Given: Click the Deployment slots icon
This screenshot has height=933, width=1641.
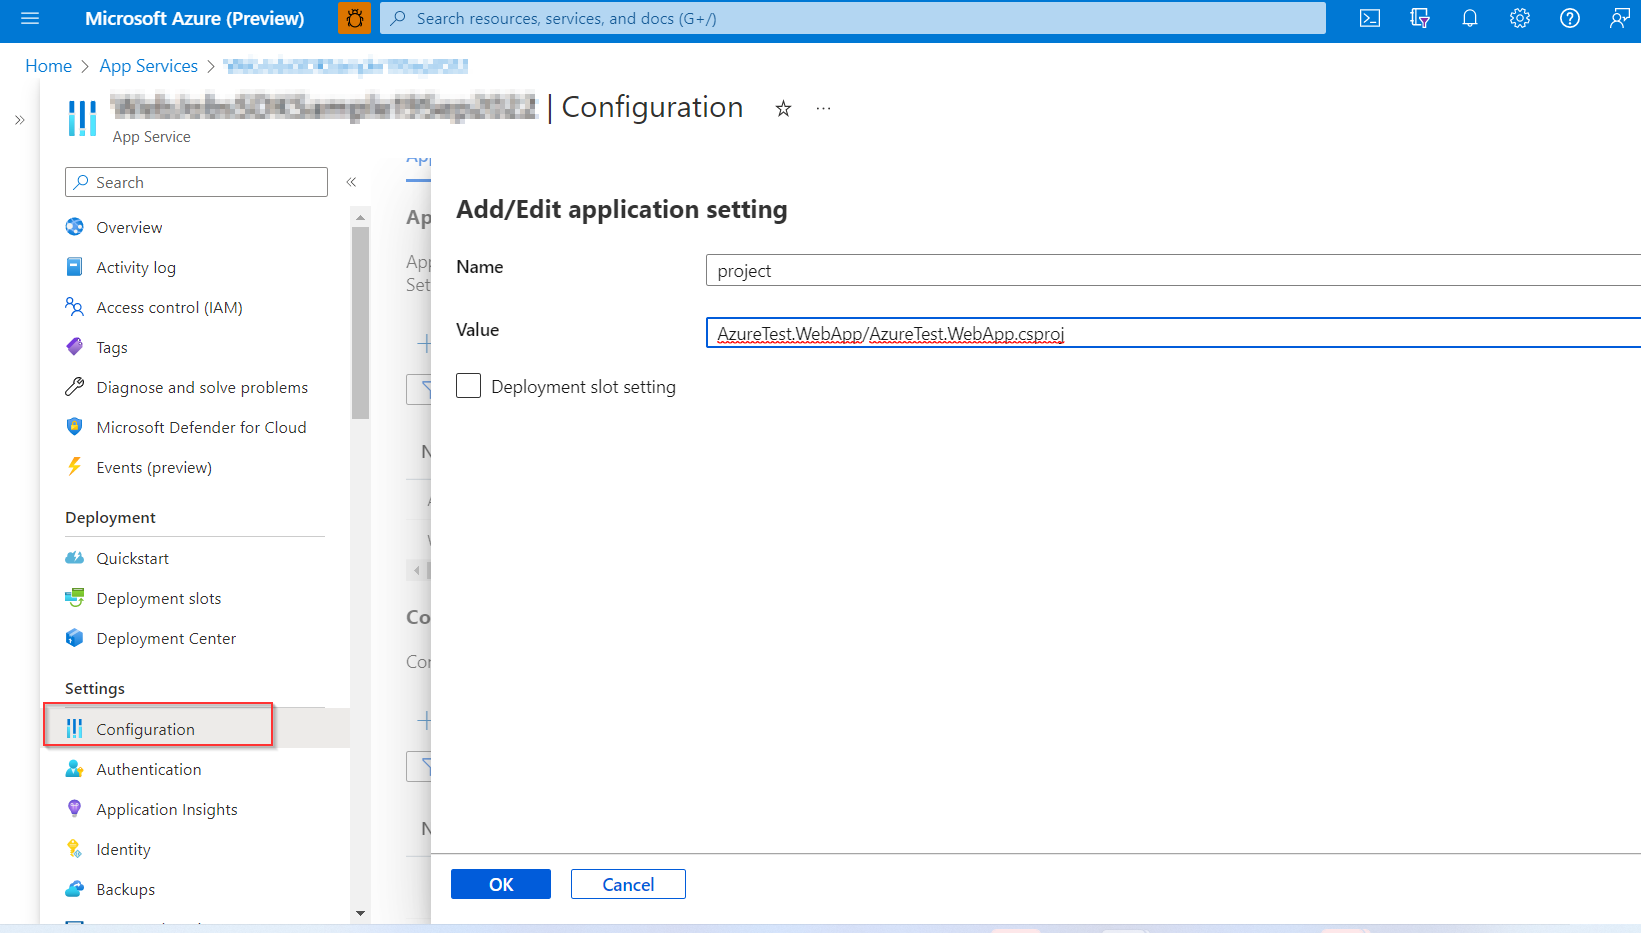Looking at the screenshot, I should click(x=75, y=598).
